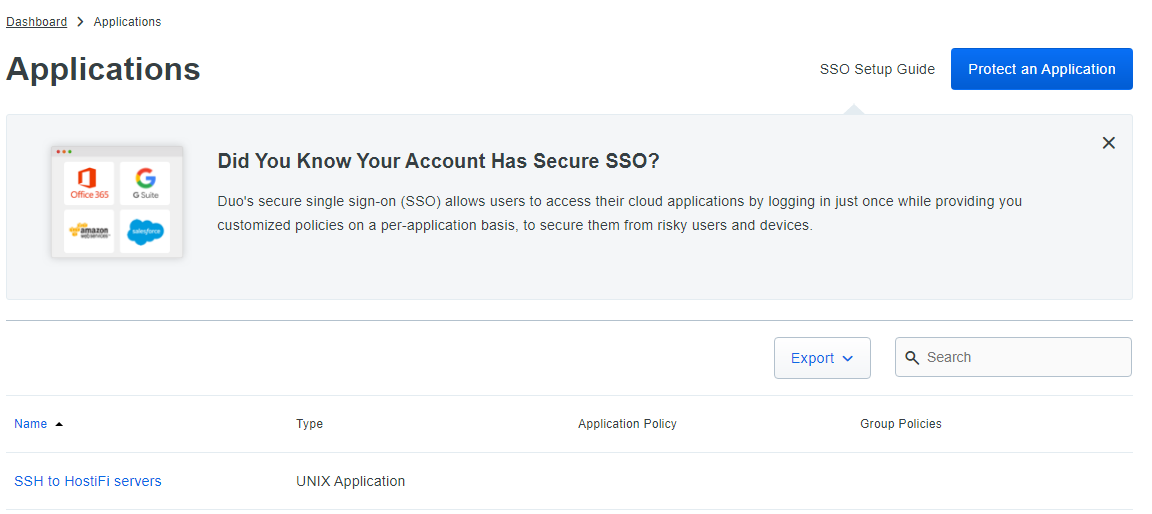Click the Amazon Web Services icon tile
The height and width of the screenshot is (514, 1152).
(x=90, y=231)
